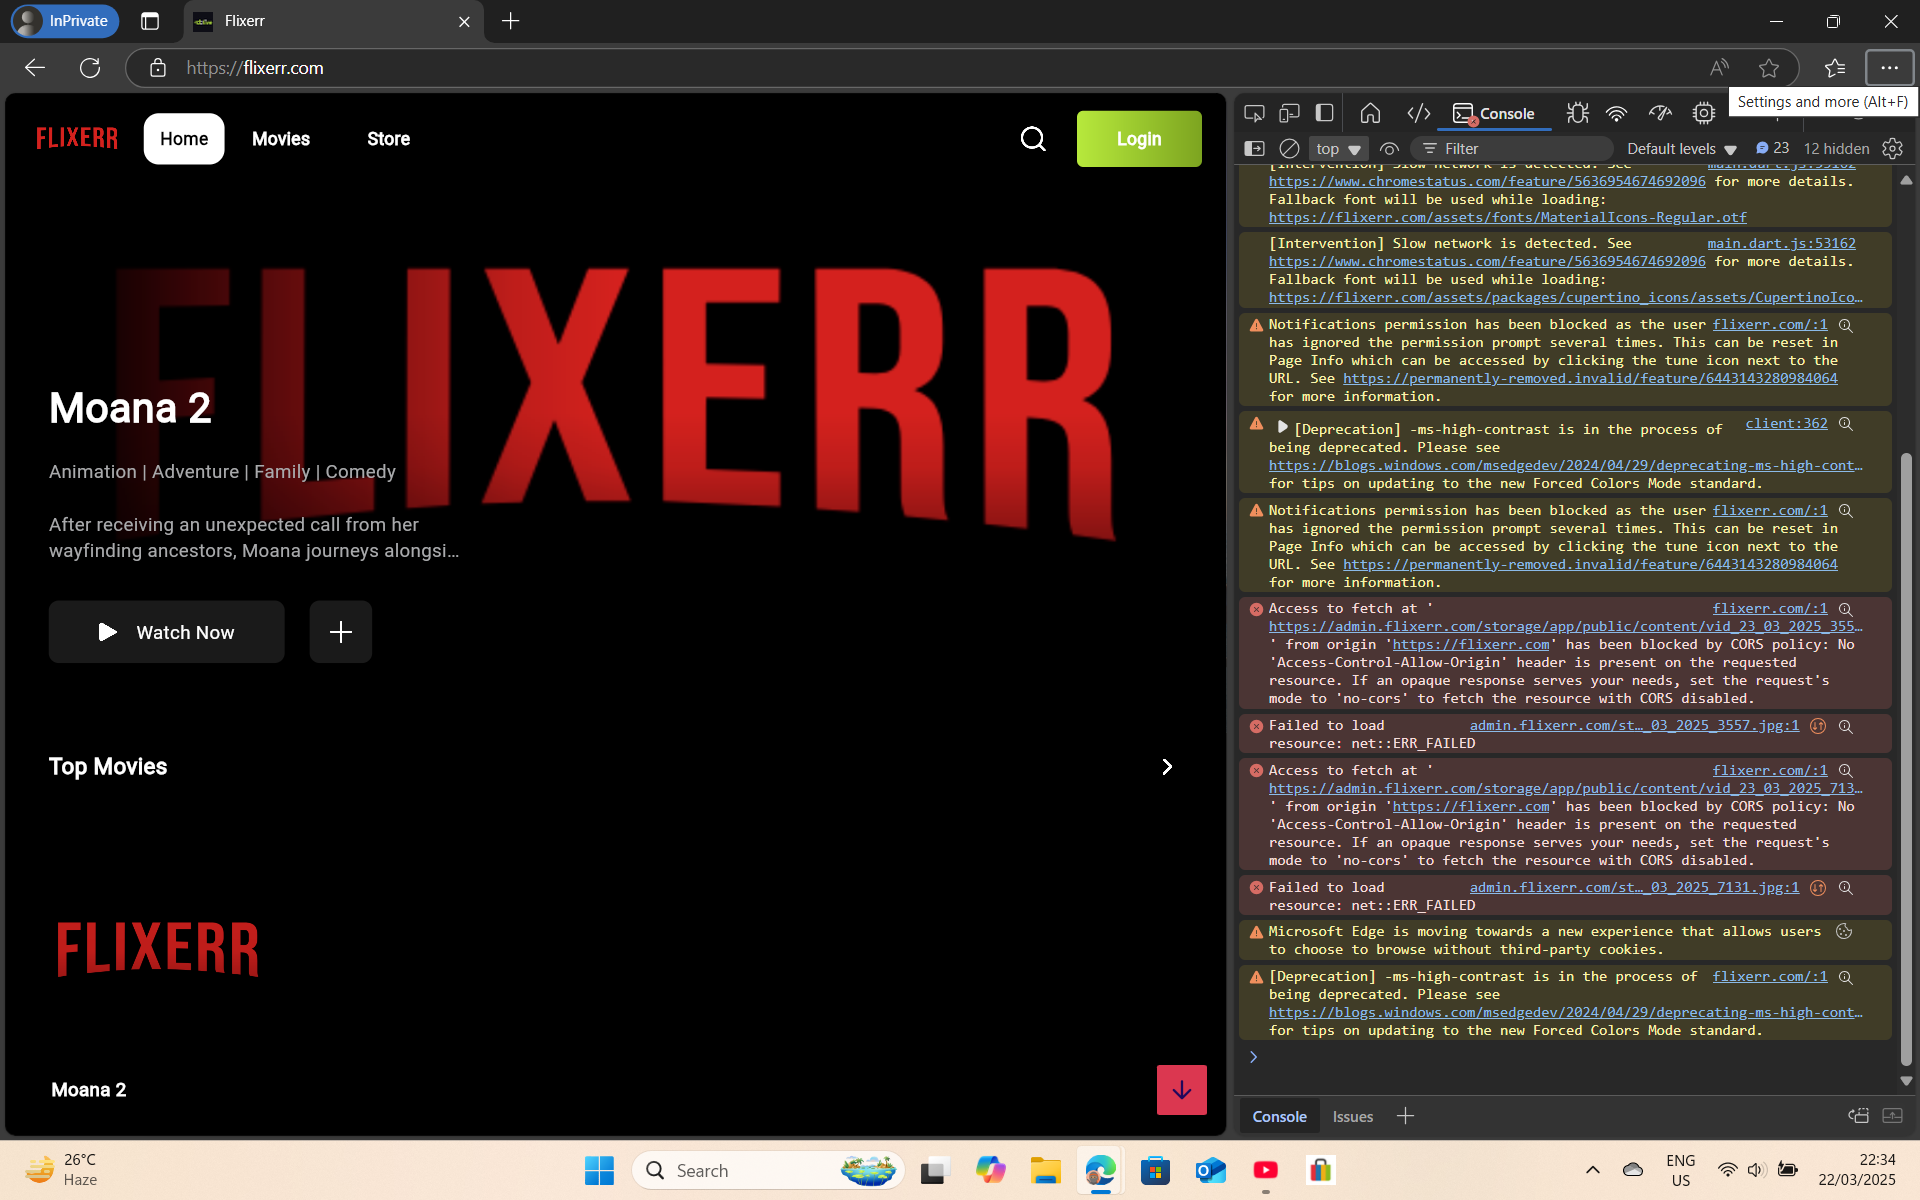Expand the quick view panel
This screenshot has height=1200, width=1920.
tap(1893, 1116)
